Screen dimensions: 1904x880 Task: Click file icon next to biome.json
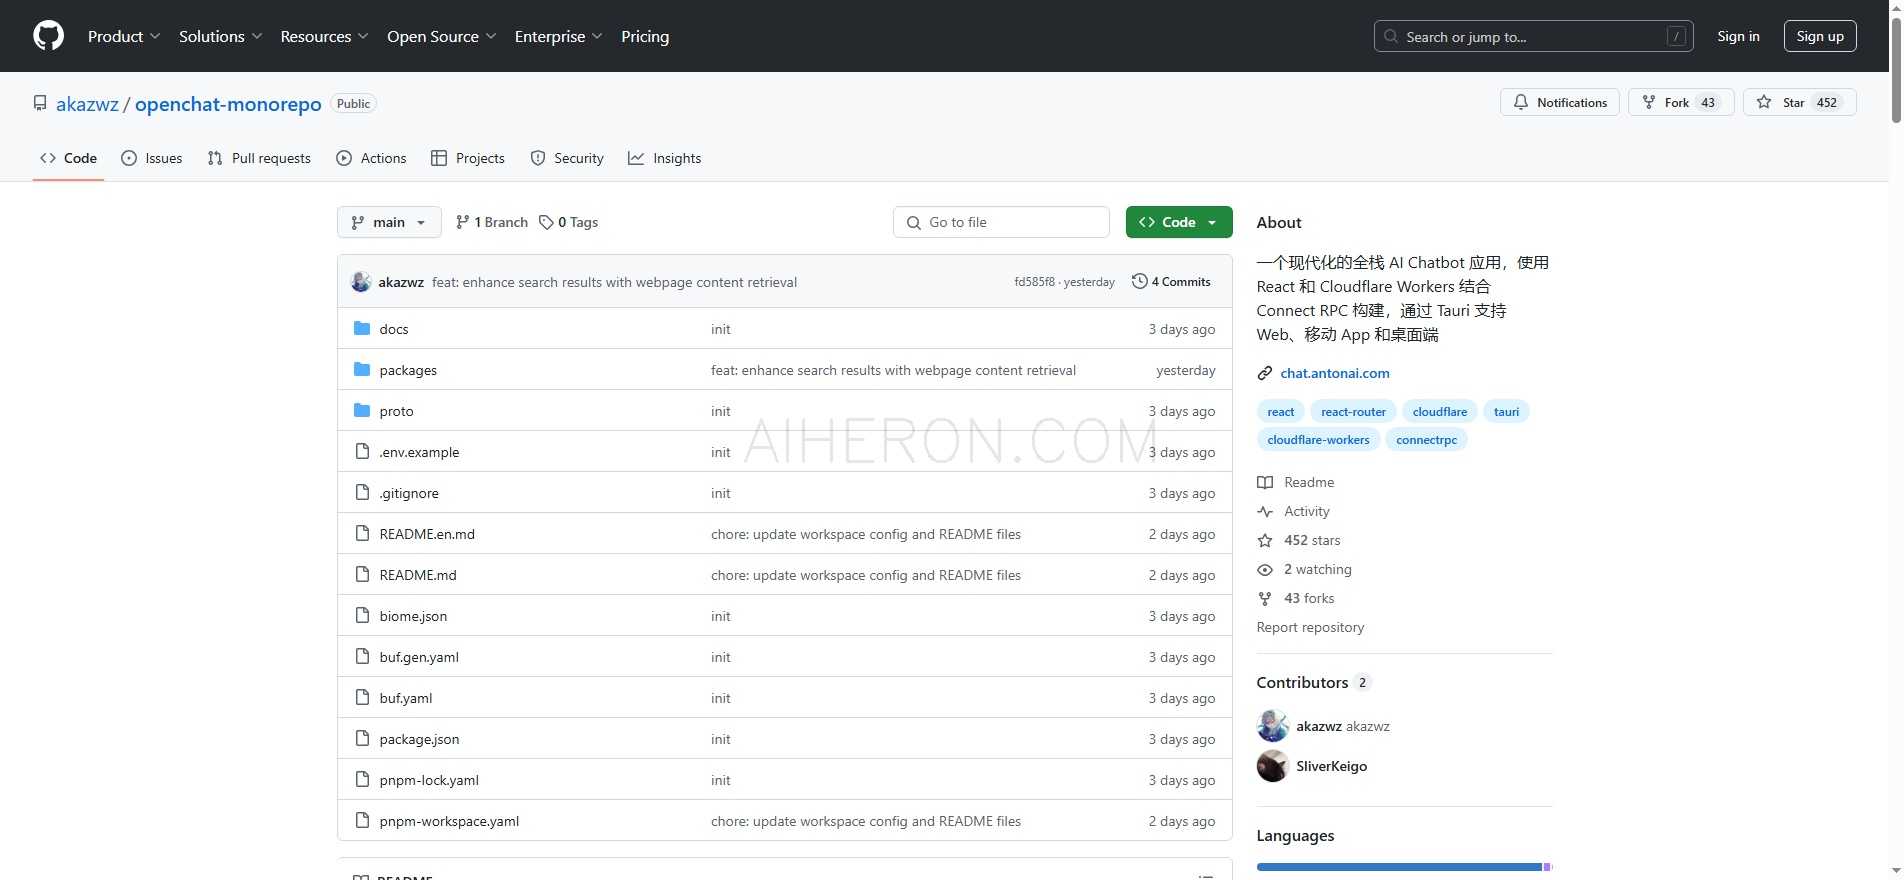pyautogui.click(x=362, y=615)
